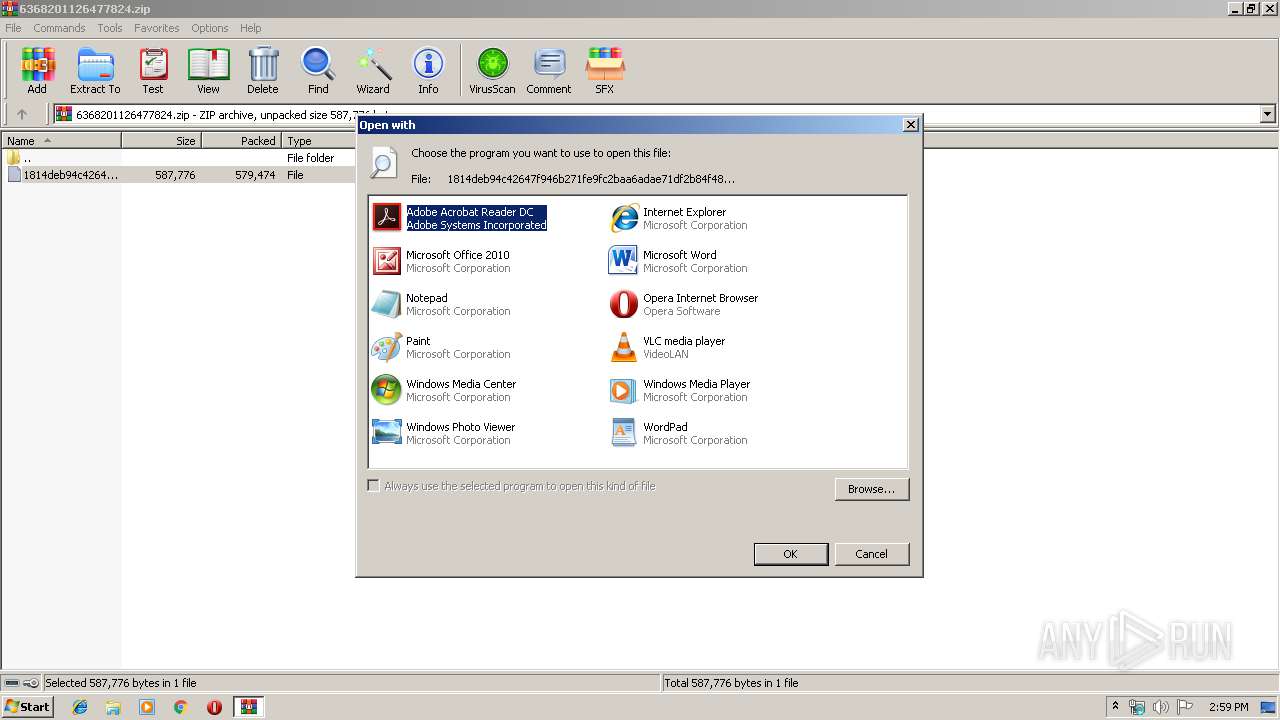Select Windows Photo Viewer program
The image size is (1280, 720).
444,433
